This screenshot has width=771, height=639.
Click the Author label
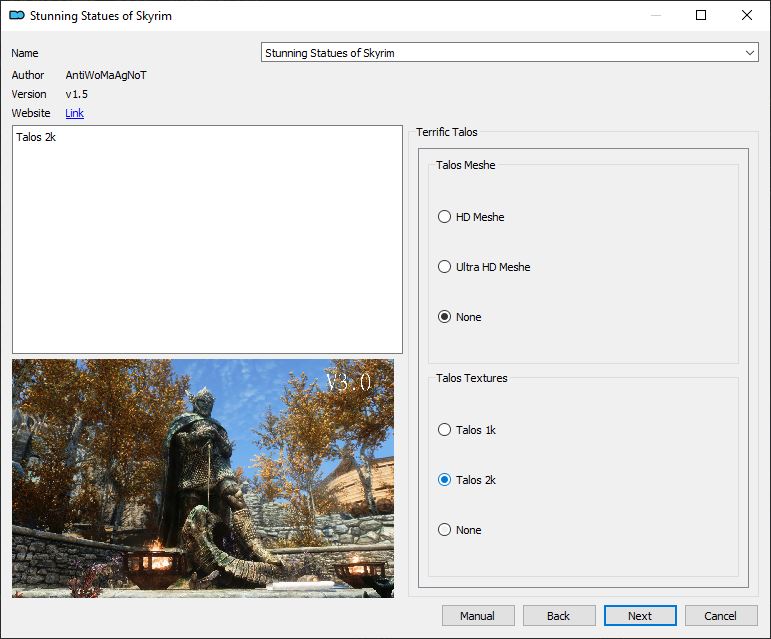28,75
